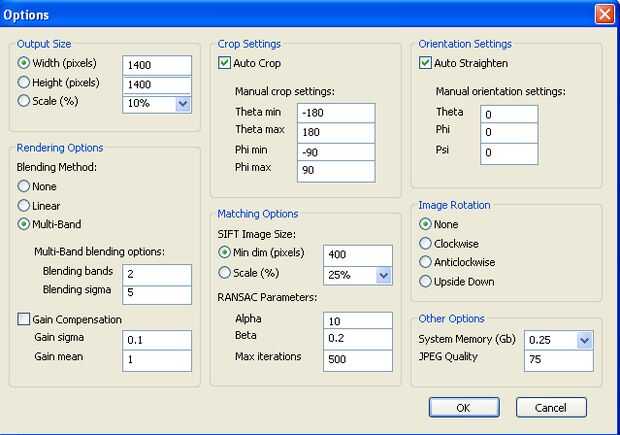This screenshot has height=435, width=620.
Task: Click the Gain sigma input field
Action: click(x=157, y=340)
